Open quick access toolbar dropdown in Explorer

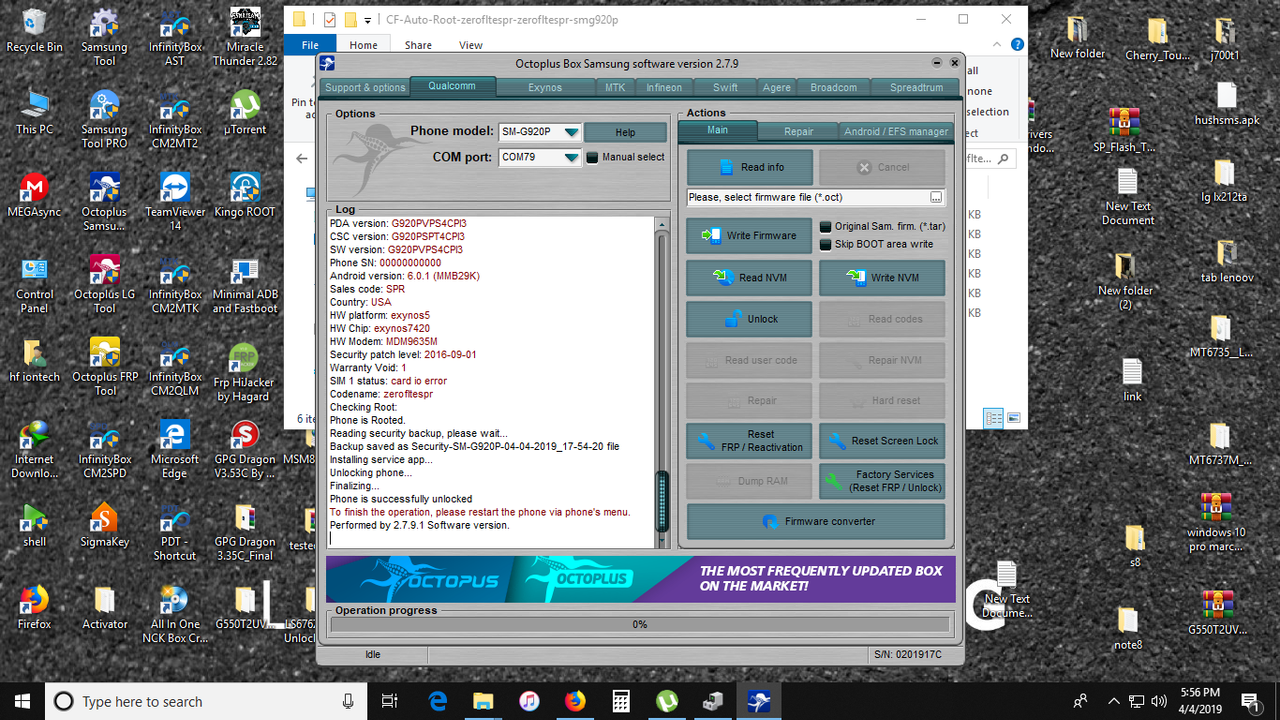pos(368,20)
